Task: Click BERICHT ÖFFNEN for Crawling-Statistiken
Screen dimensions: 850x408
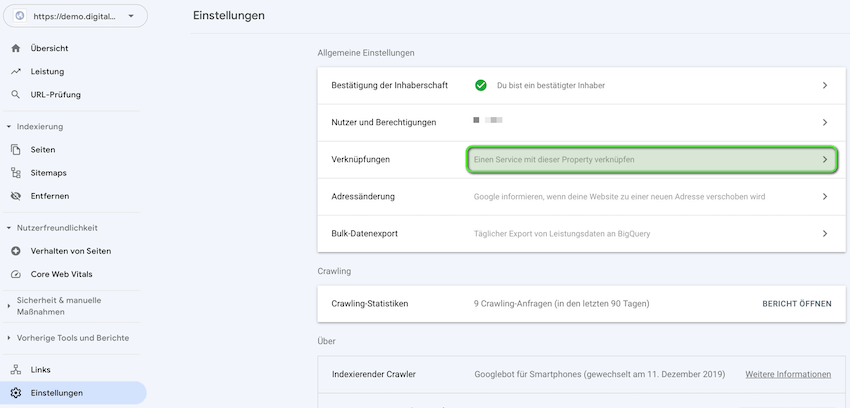Action: point(796,304)
